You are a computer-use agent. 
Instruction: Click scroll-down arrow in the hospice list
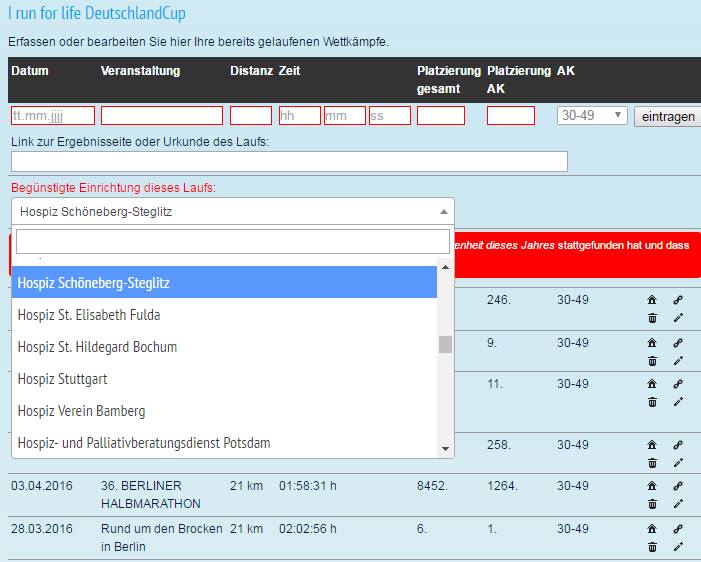446,449
